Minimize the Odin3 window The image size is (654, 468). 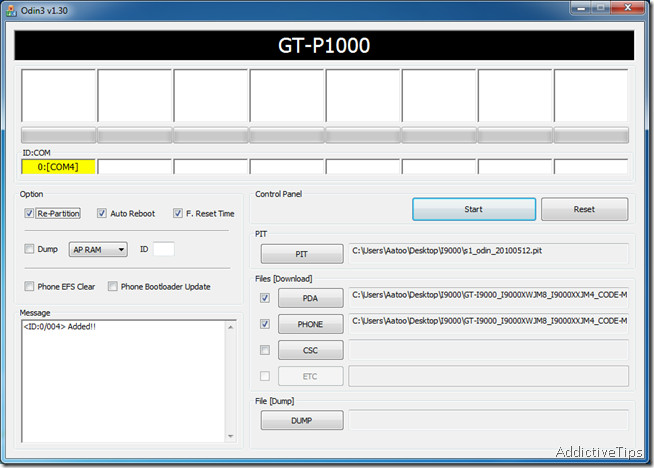581,8
